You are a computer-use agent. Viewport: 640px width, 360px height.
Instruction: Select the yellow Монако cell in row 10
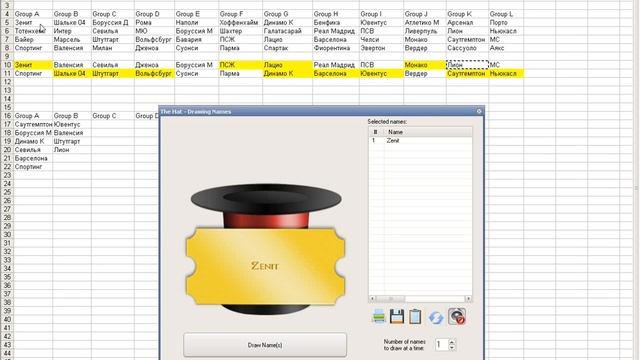point(425,65)
